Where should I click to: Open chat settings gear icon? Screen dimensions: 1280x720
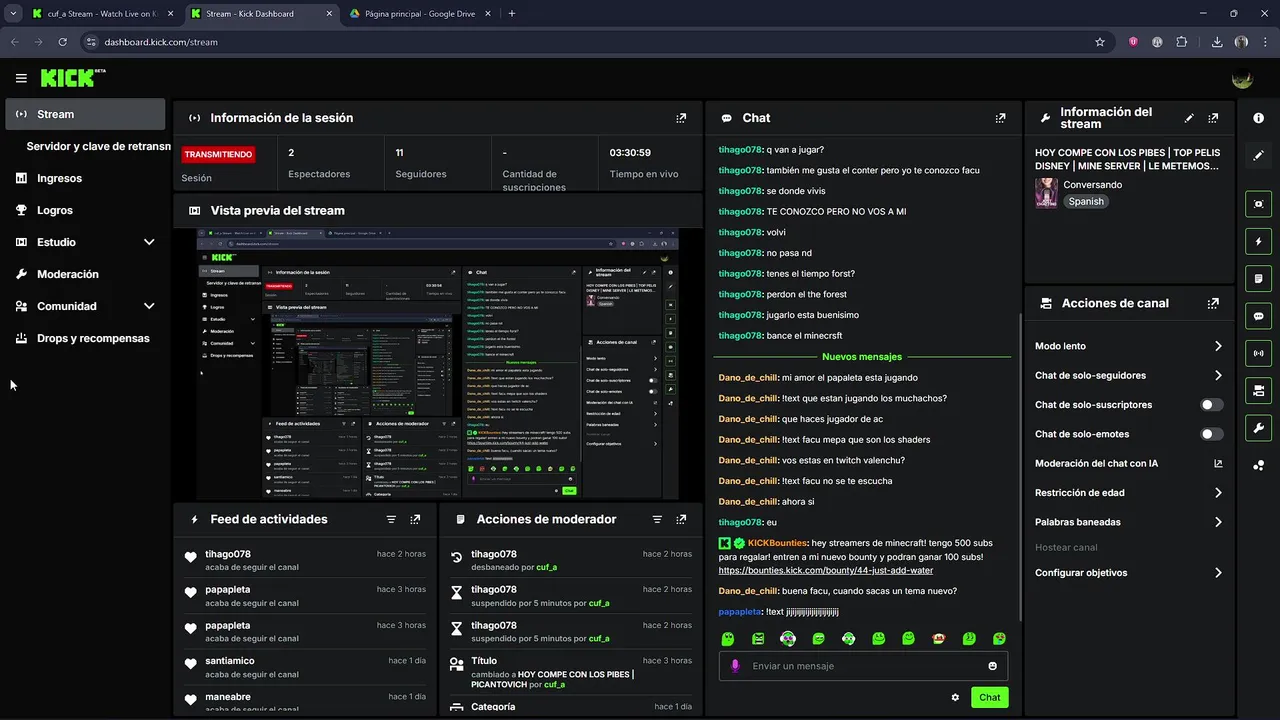(x=955, y=698)
